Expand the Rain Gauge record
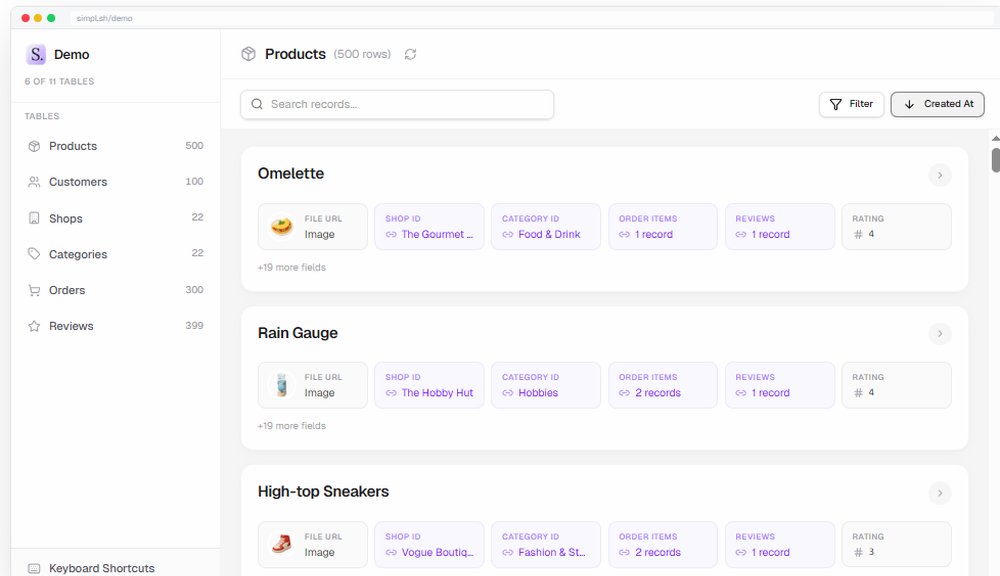This screenshot has height=576, width=1000. pos(940,334)
